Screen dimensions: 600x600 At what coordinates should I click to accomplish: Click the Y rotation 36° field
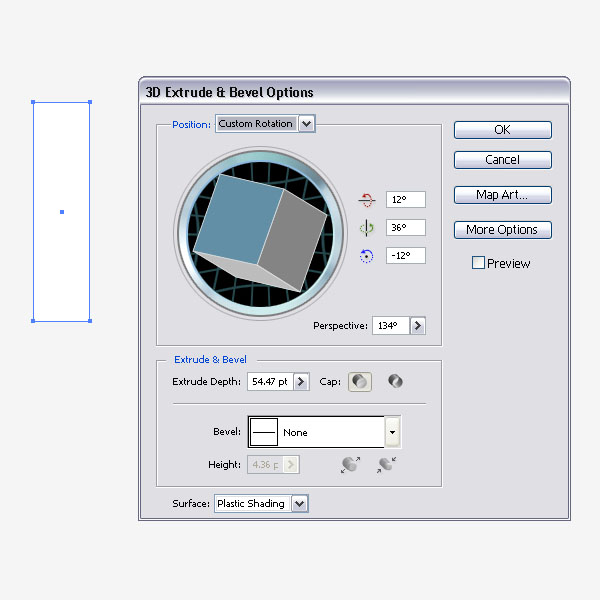406,227
